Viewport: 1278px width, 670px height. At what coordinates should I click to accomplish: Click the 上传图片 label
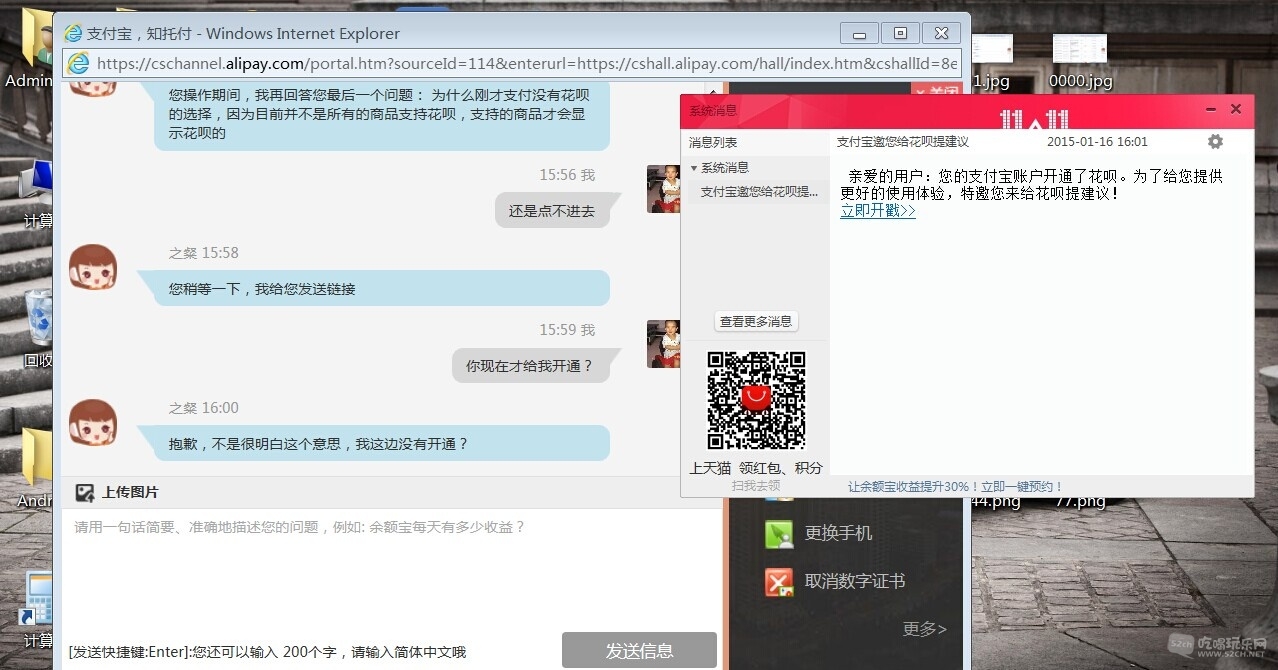[x=130, y=492]
